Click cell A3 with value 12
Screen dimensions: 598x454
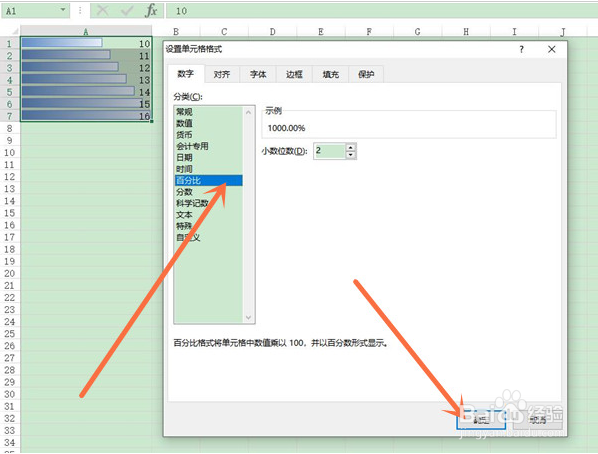tap(86, 68)
